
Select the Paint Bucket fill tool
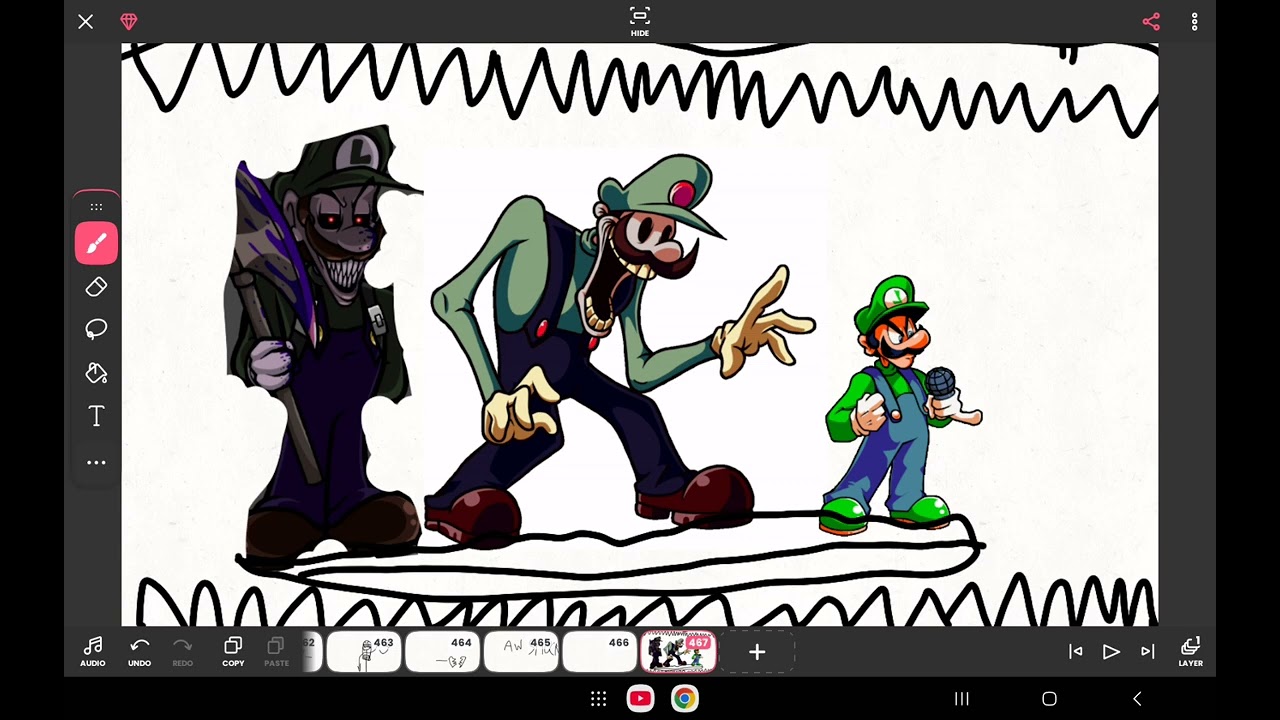coord(96,373)
